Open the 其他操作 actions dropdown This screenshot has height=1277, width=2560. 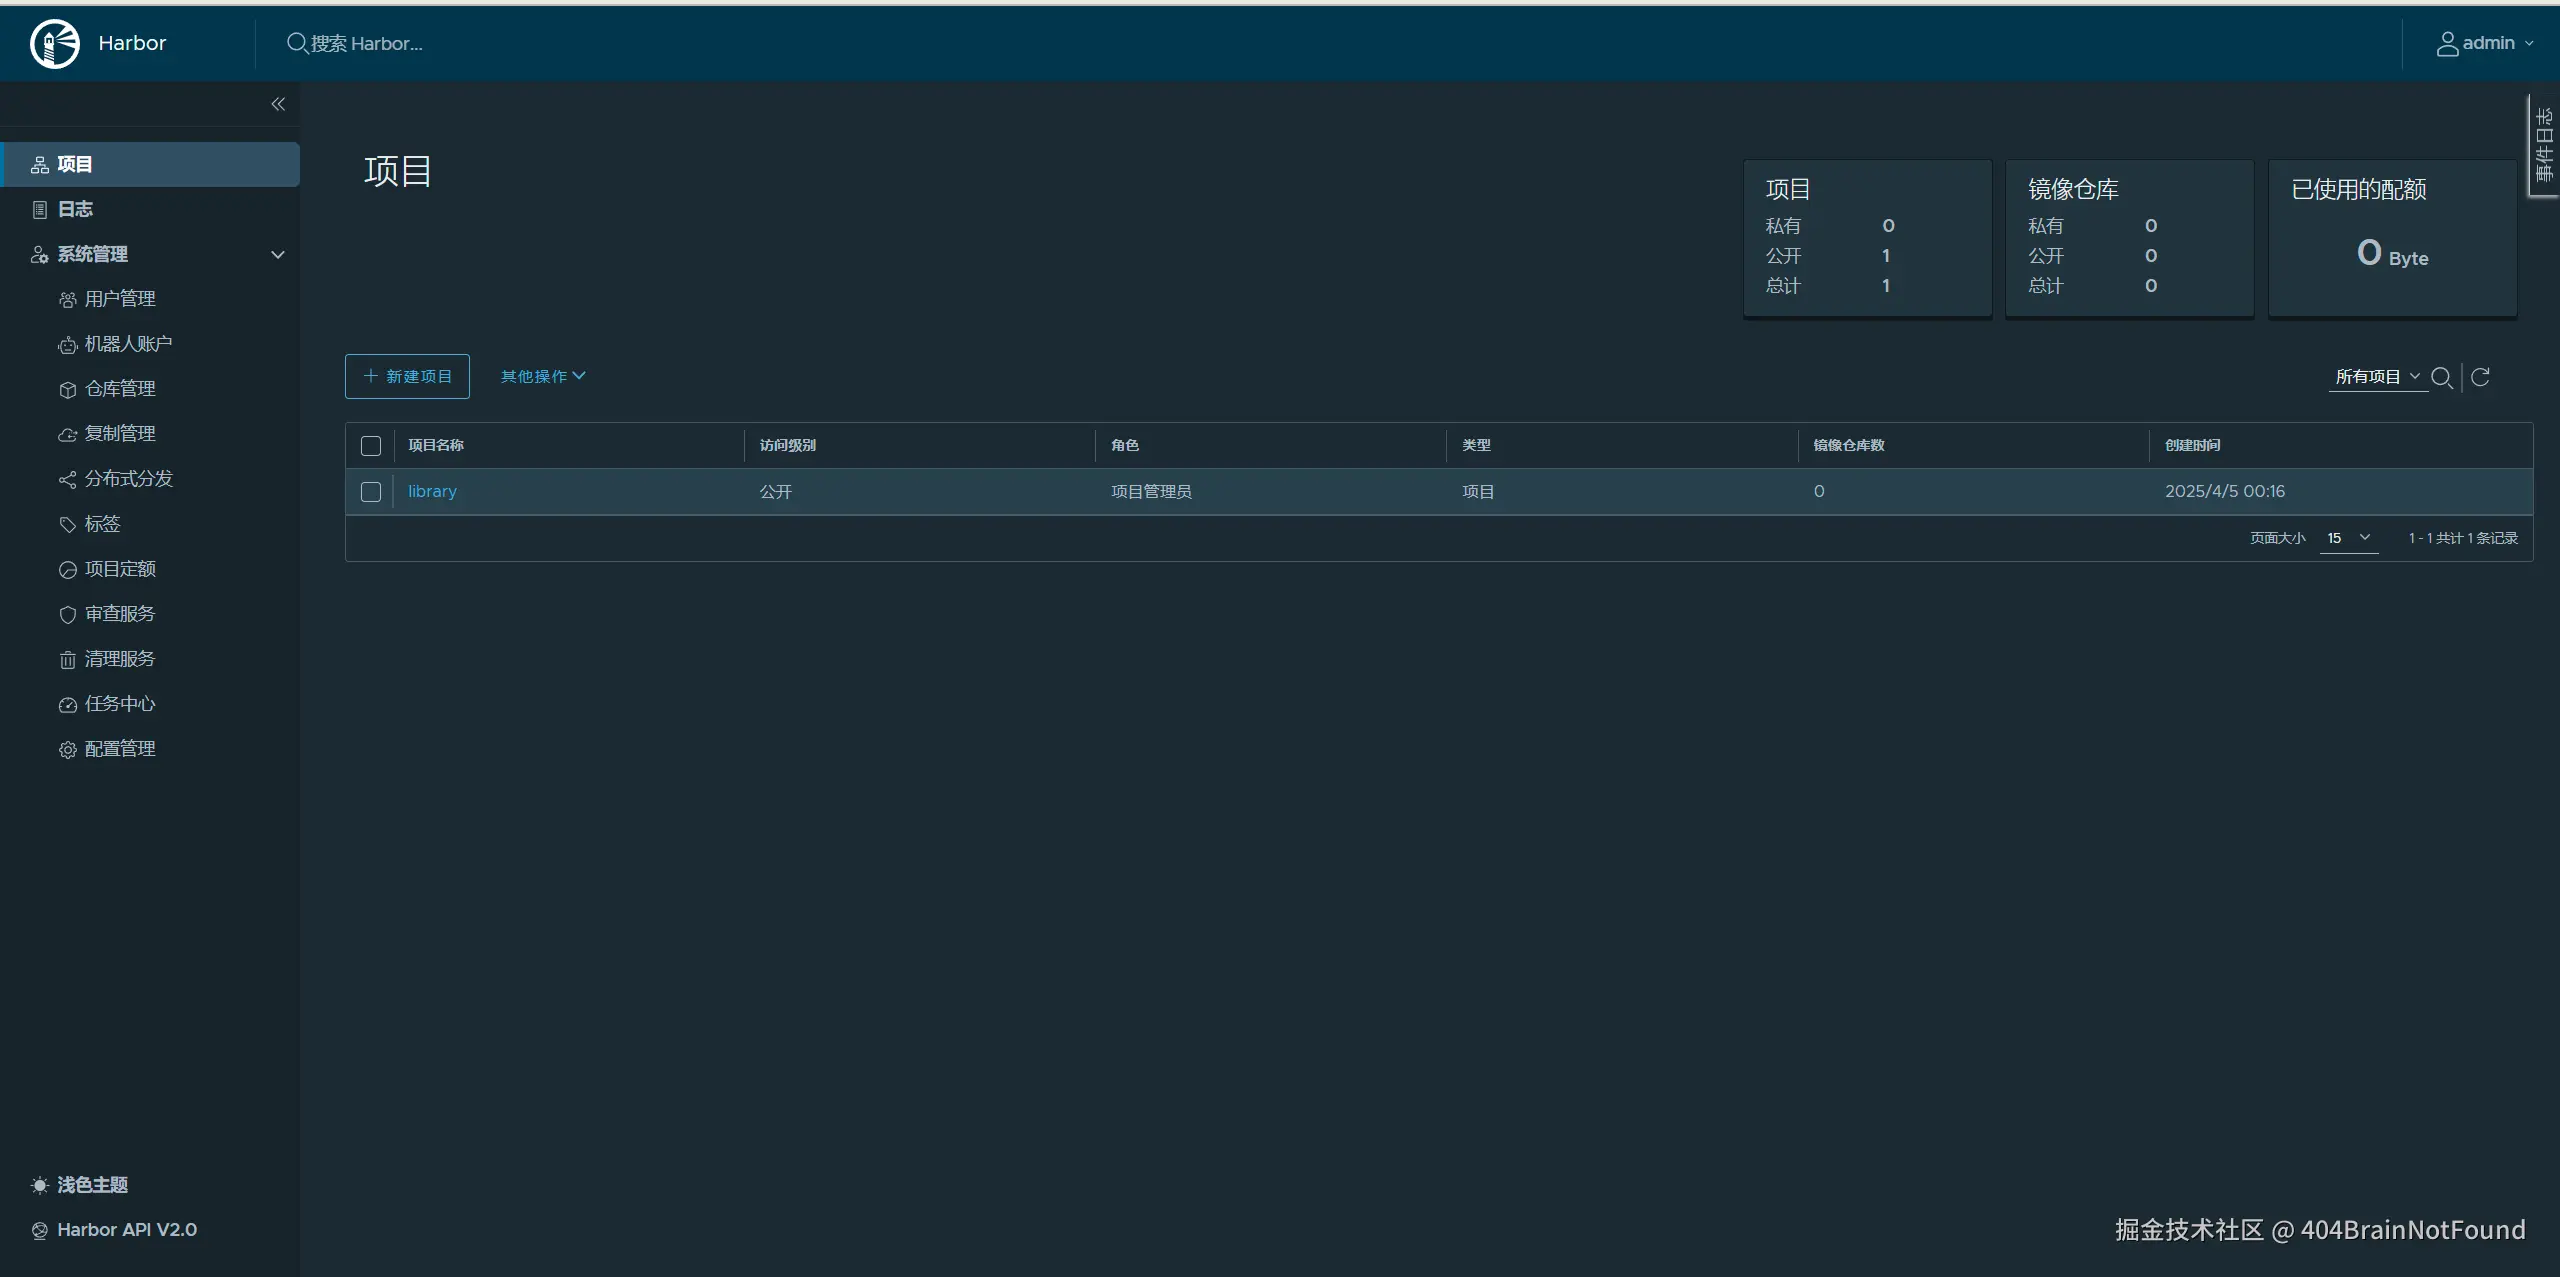pyautogui.click(x=543, y=377)
